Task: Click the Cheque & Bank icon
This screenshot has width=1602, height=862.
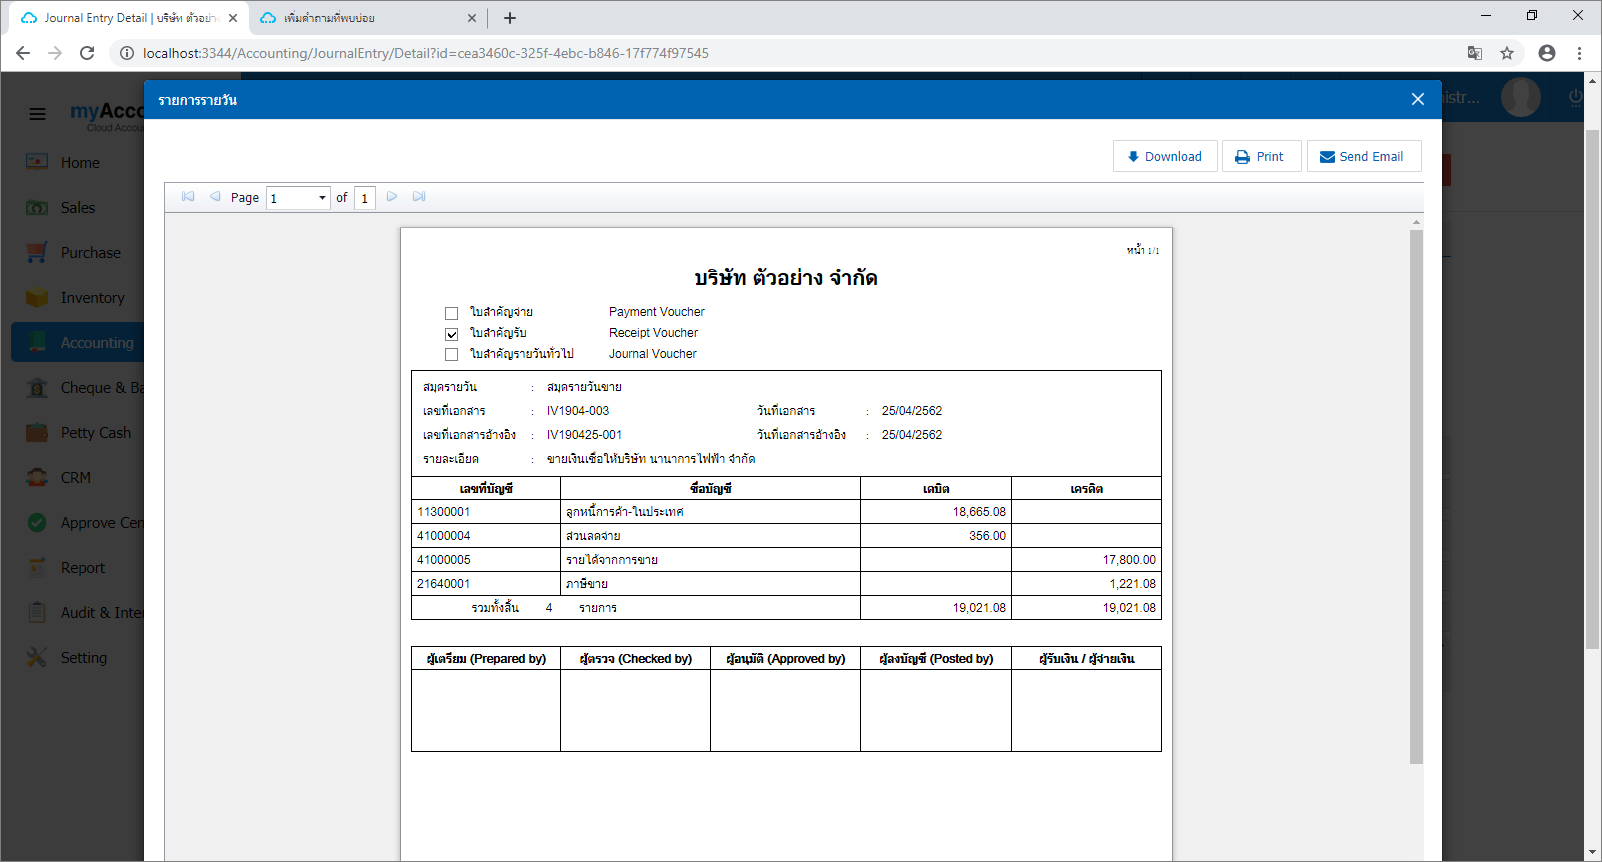Action: coord(37,387)
